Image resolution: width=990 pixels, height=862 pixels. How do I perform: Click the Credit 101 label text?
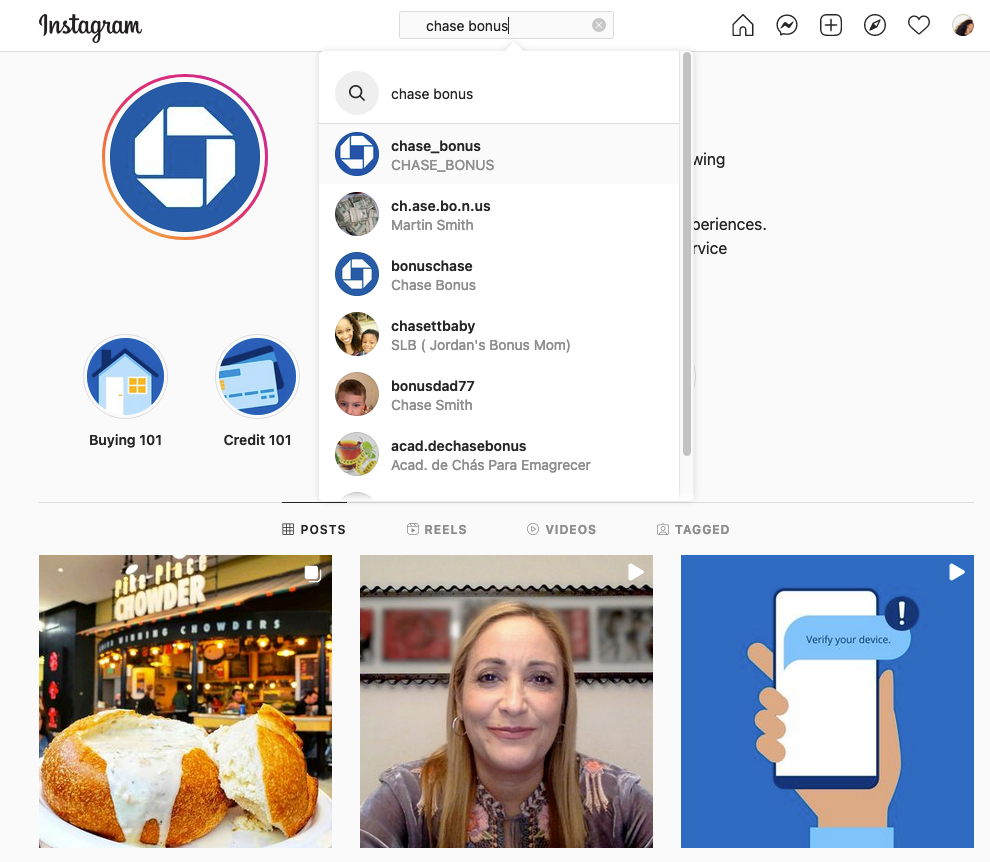257,440
